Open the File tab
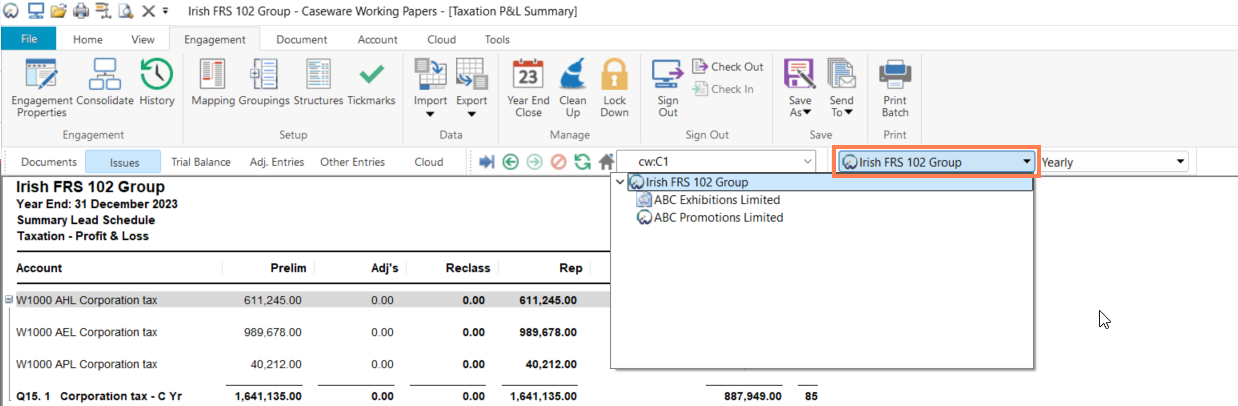 (x=29, y=39)
